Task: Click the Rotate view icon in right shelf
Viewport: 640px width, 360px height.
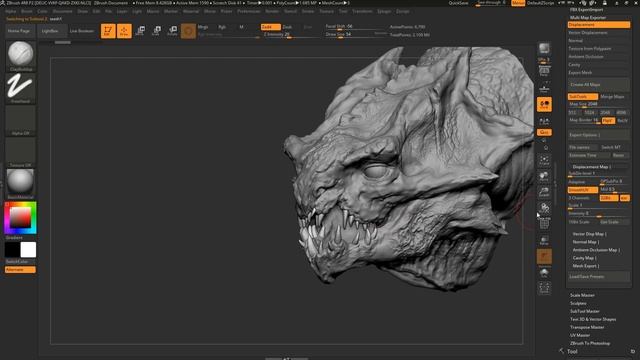Action: (x=544, y=208)
